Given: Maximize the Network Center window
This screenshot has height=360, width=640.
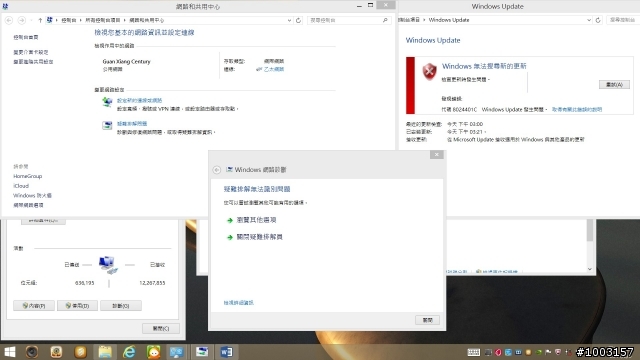Looking at the screenshot, I should [x=370, y=5].
